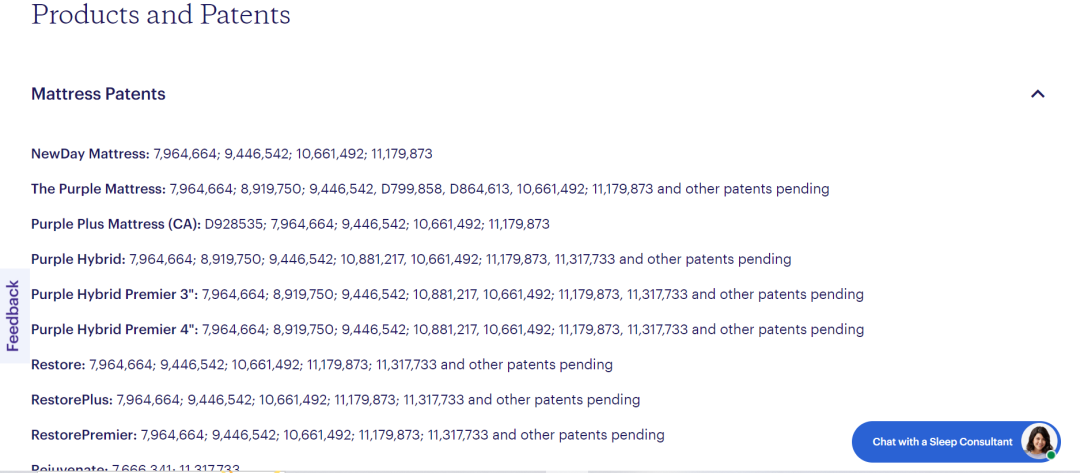Select the Purple Hybrid Premier 4" label

[114, 329]
